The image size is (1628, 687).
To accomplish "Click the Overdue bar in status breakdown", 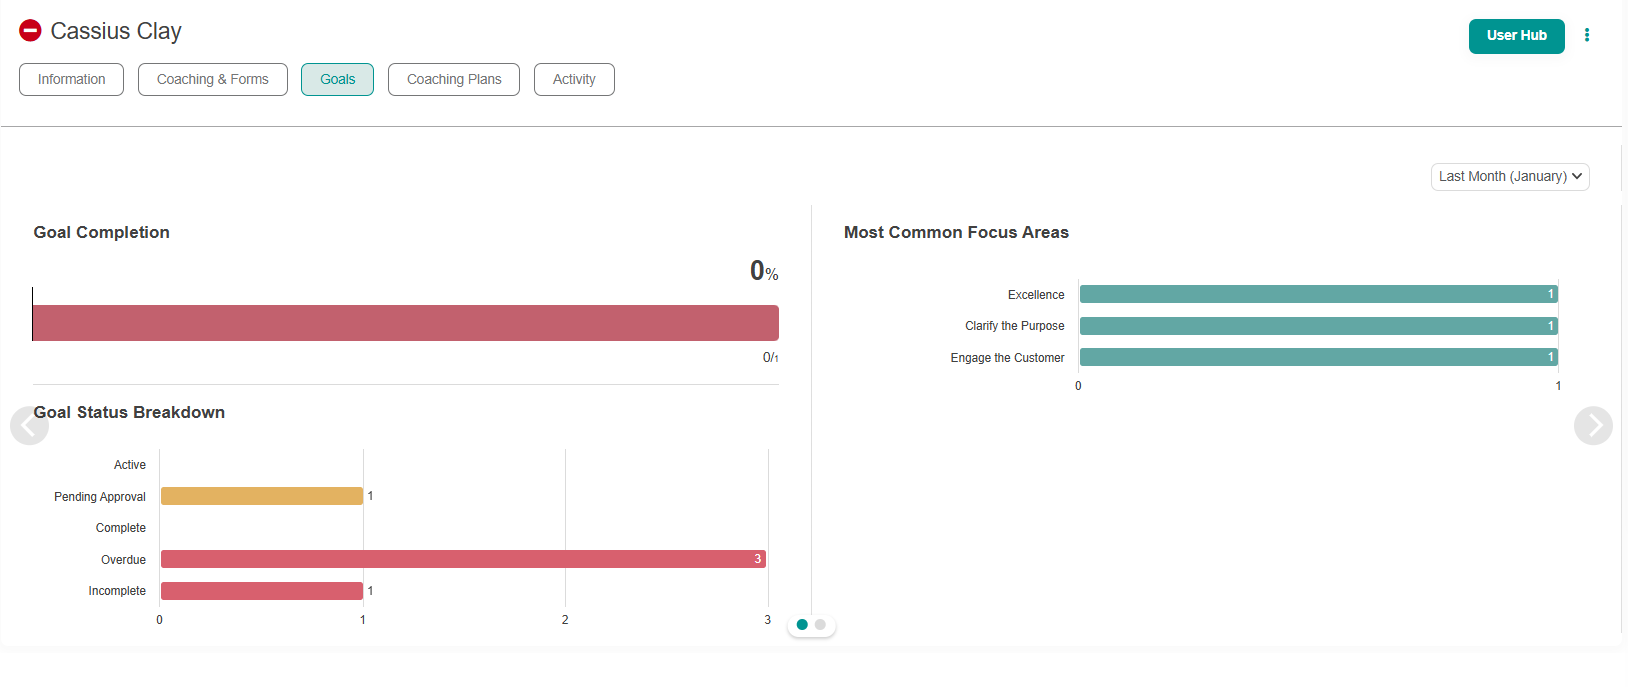I will pyautogui.click(x=463, y=559).
